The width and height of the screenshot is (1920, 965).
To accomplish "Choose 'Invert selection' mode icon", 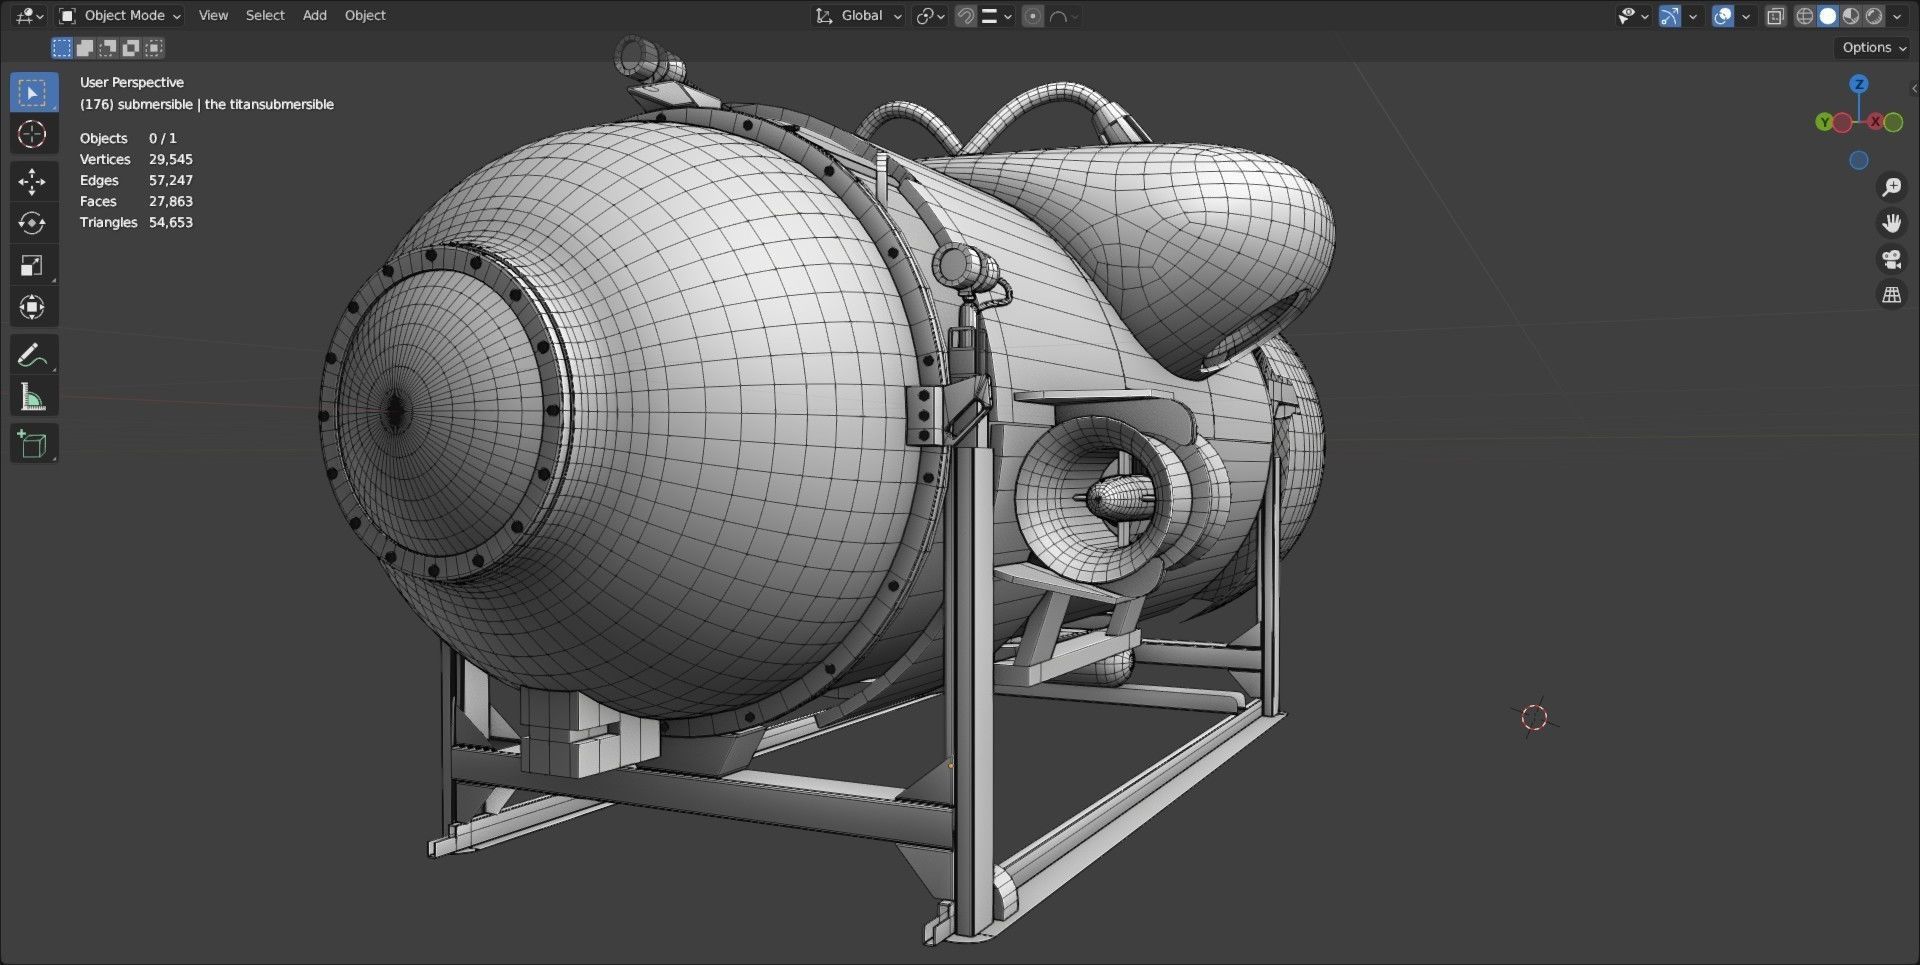I will 131,48.
